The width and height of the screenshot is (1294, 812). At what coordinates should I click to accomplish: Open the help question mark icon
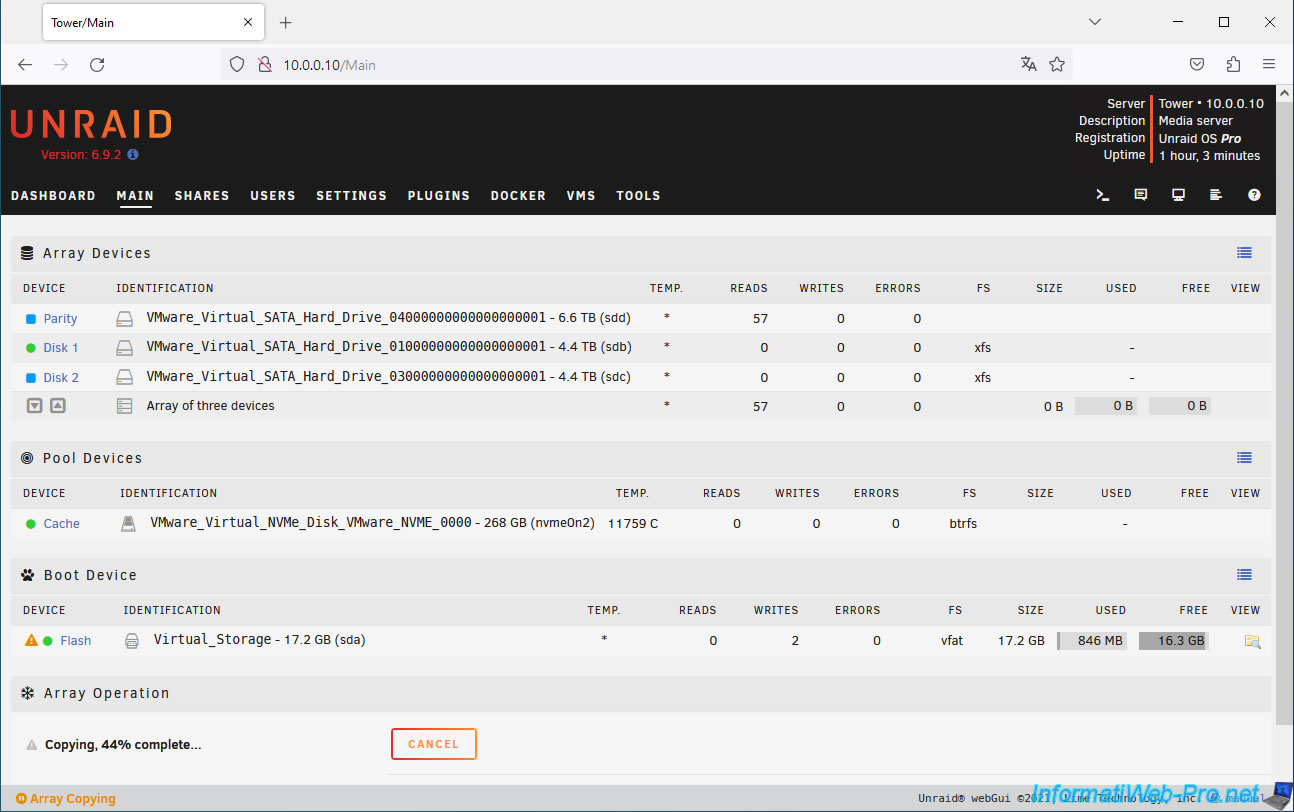click(x=1254, y=195)
